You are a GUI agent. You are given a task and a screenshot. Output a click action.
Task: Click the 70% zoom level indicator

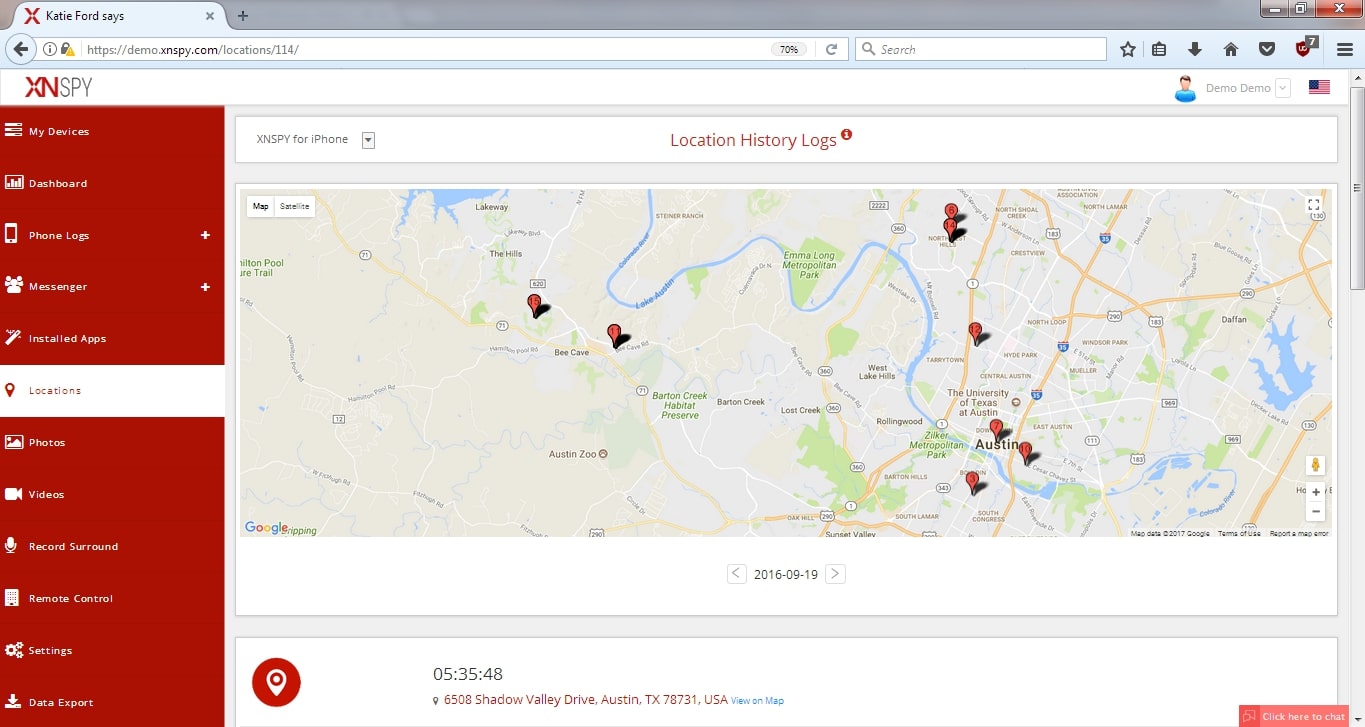tap(789, 49)
